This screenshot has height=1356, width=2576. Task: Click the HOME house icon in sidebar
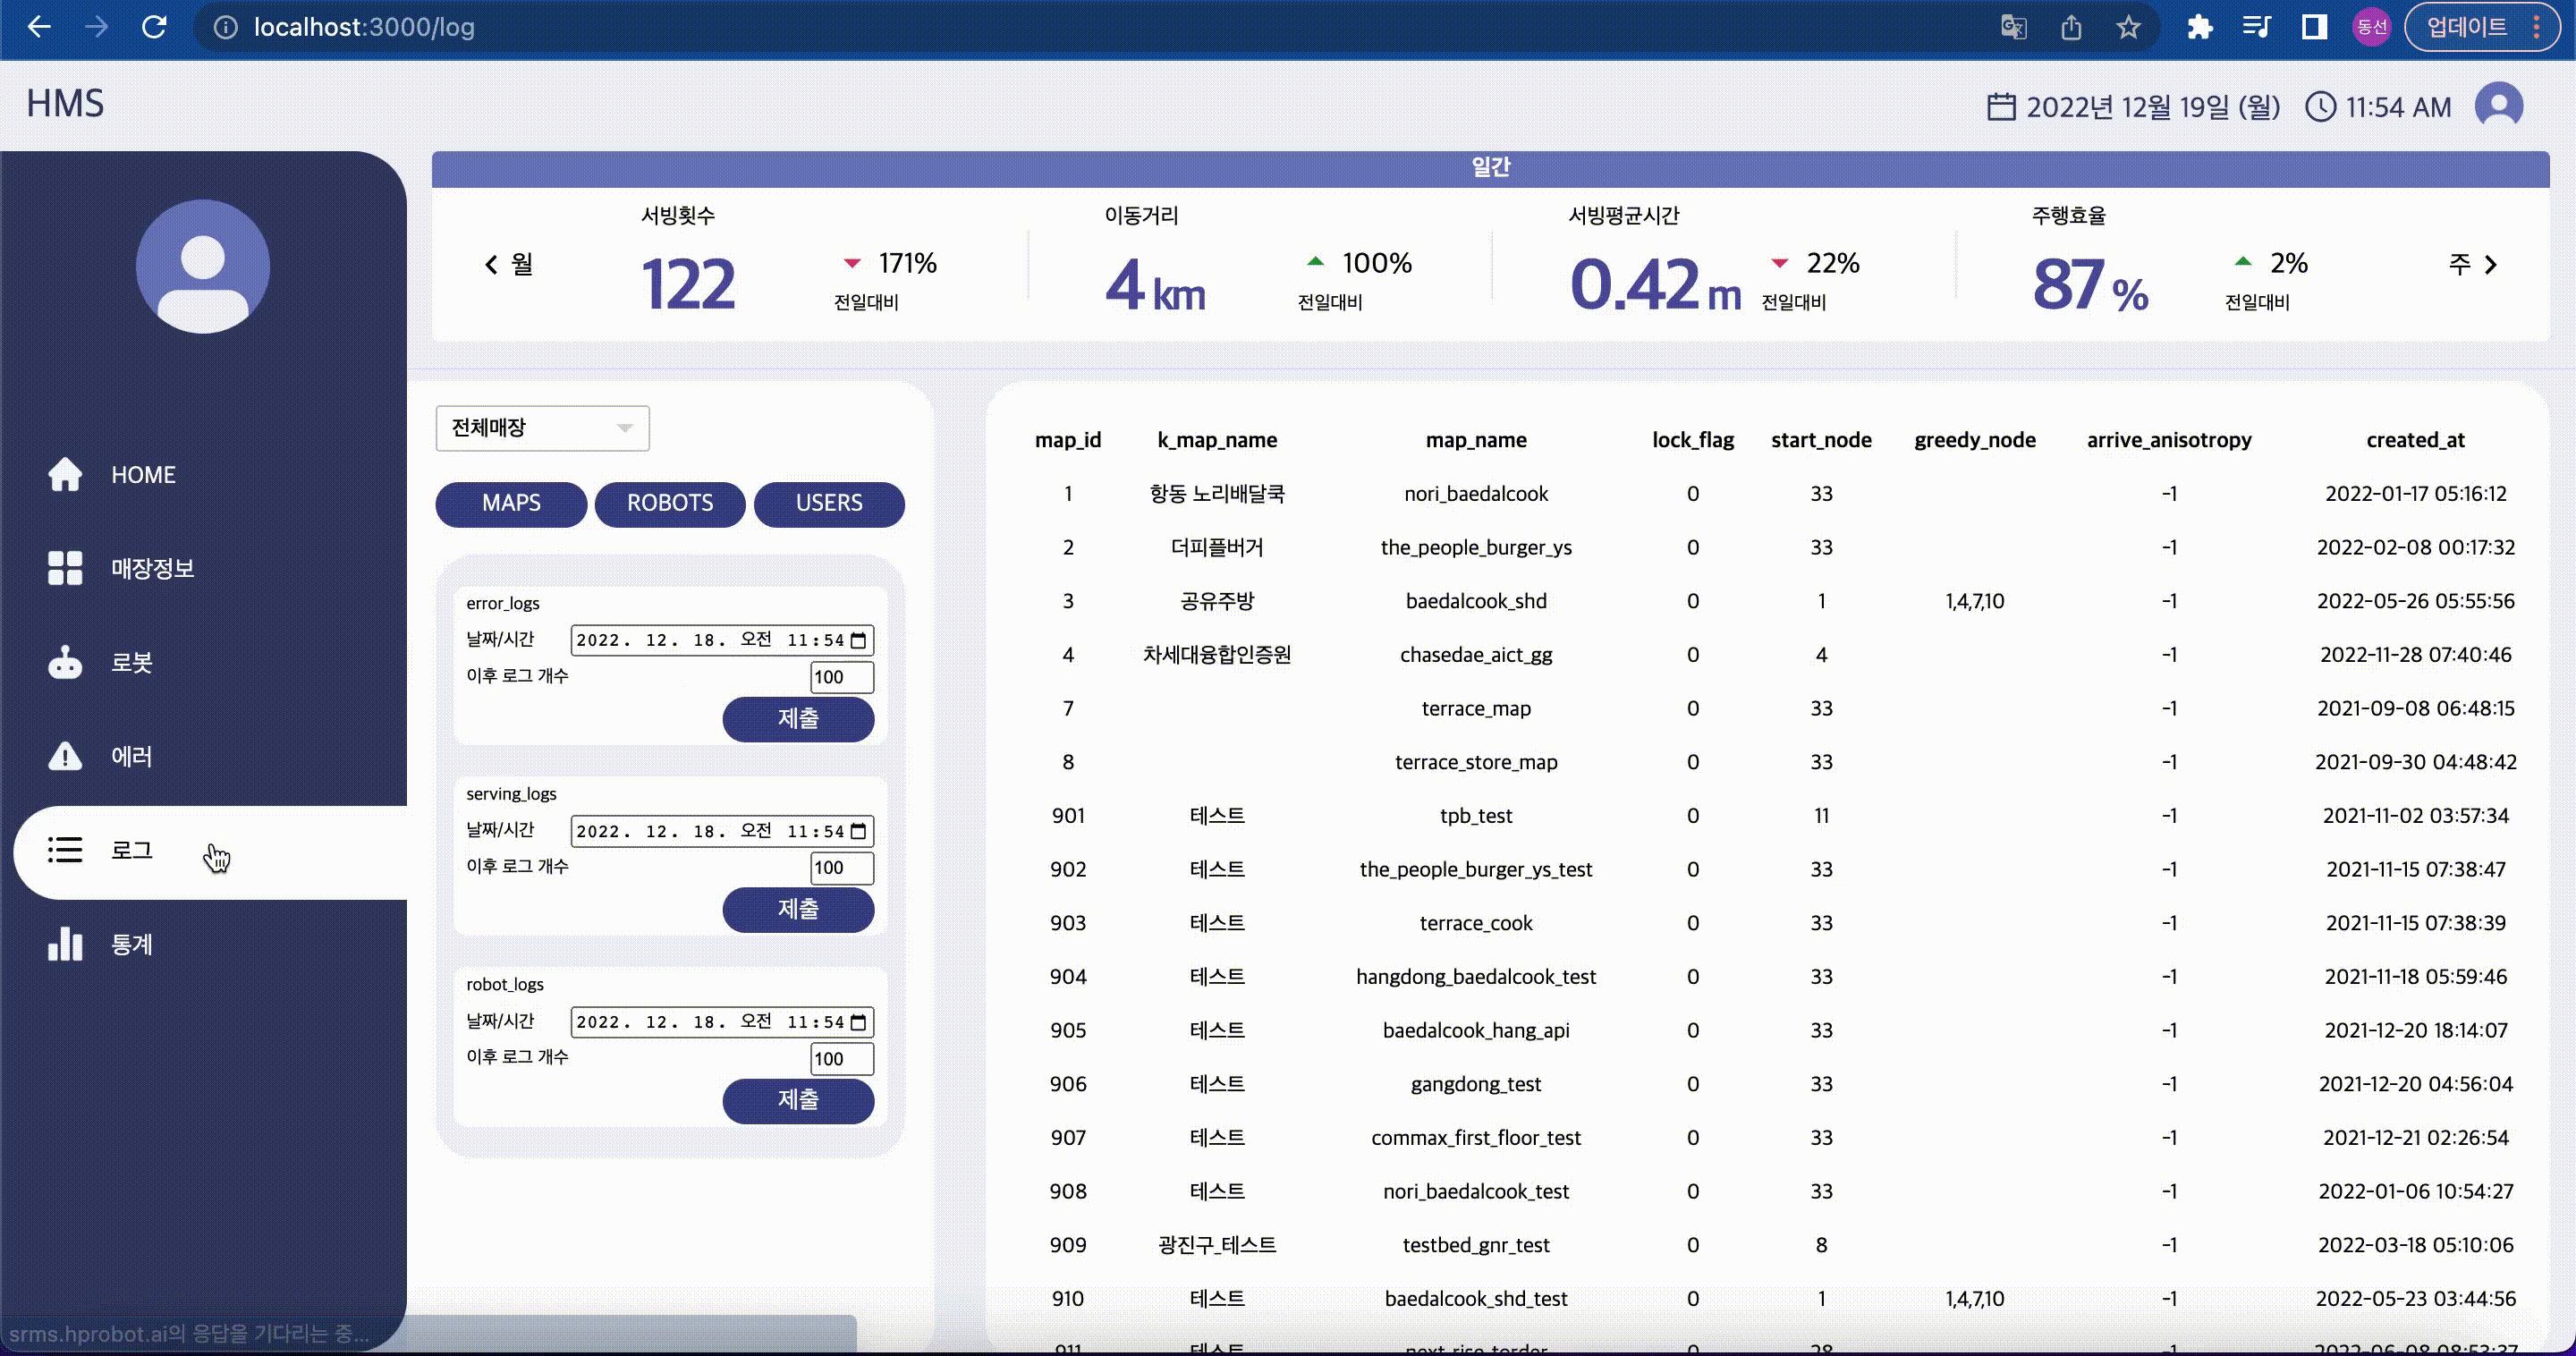[x=65, y=474]
